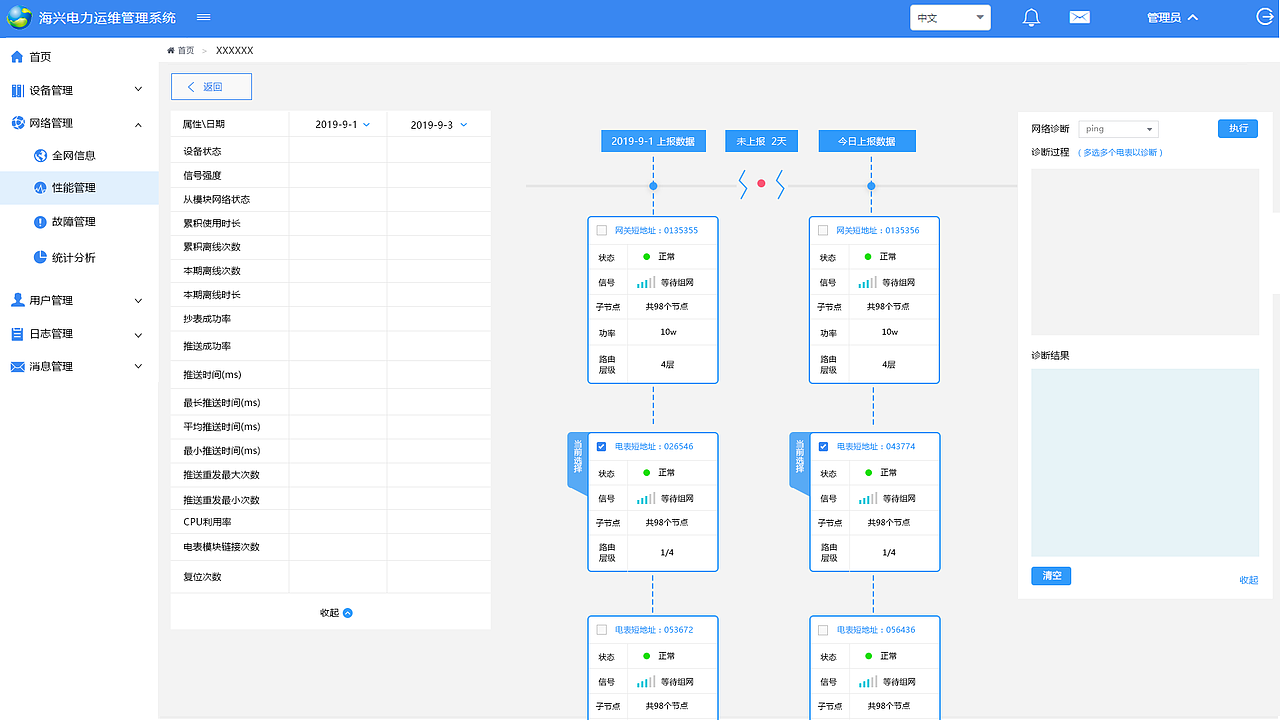Click the globe logo of the system
The image size is (1280, 720).
pyautogui.click(x=19, y=17)
